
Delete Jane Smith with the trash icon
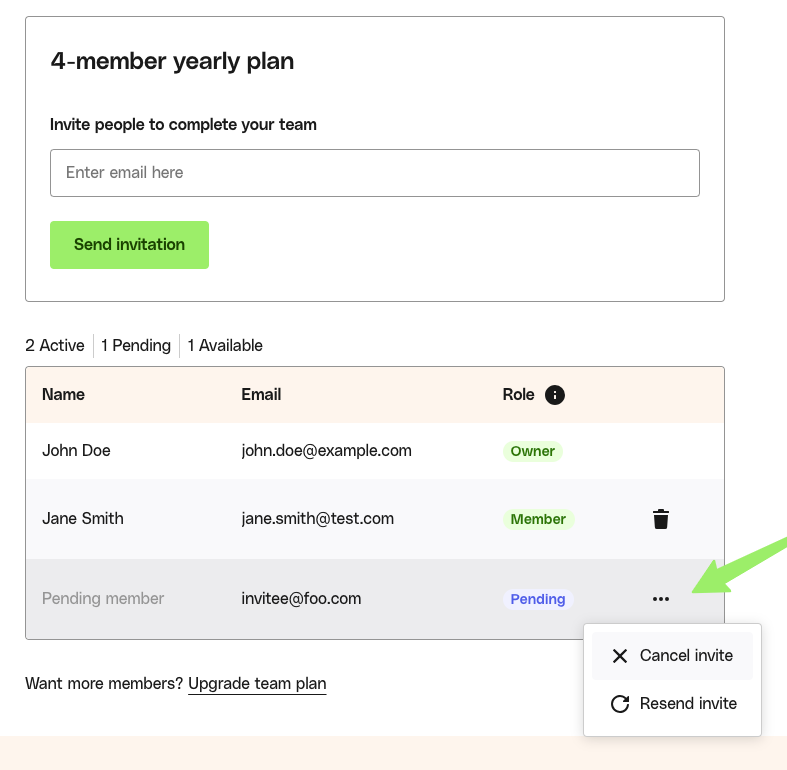click(661, 519)
